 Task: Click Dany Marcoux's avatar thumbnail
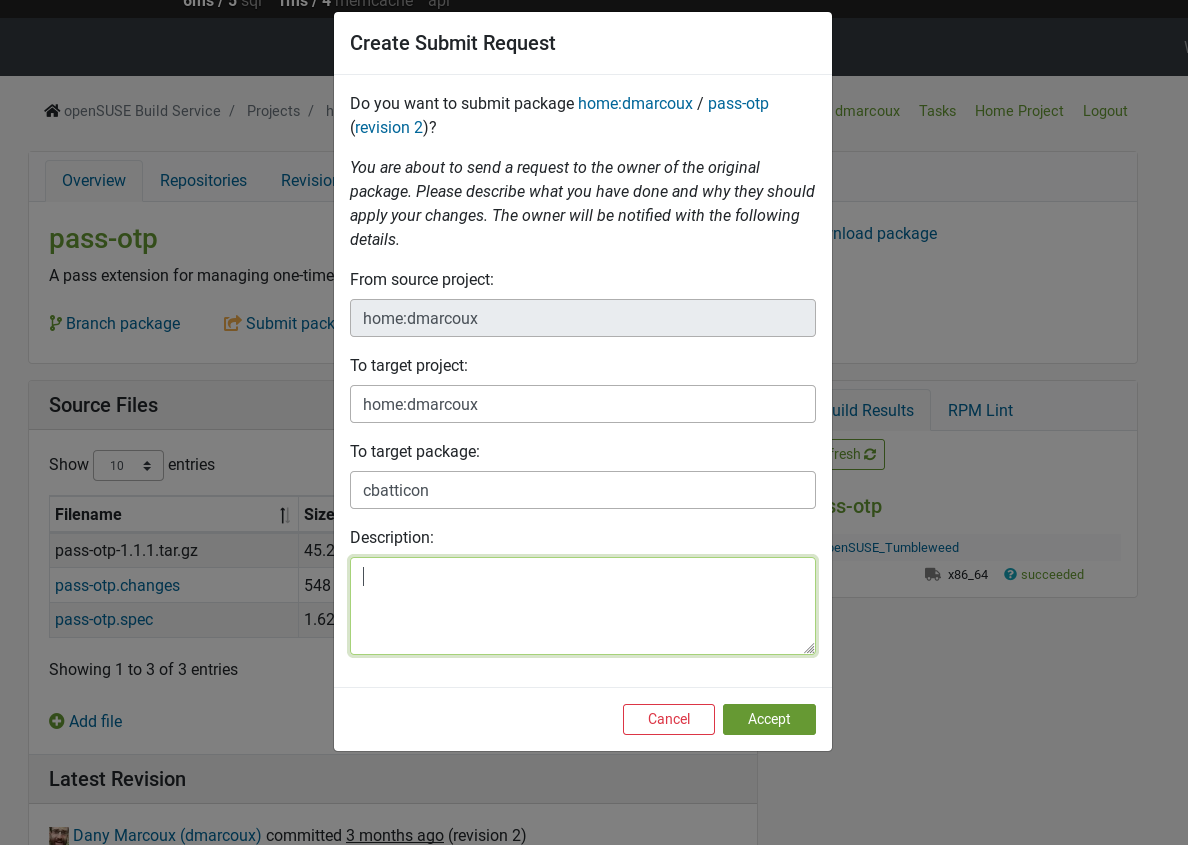click(x=58, y=835)
